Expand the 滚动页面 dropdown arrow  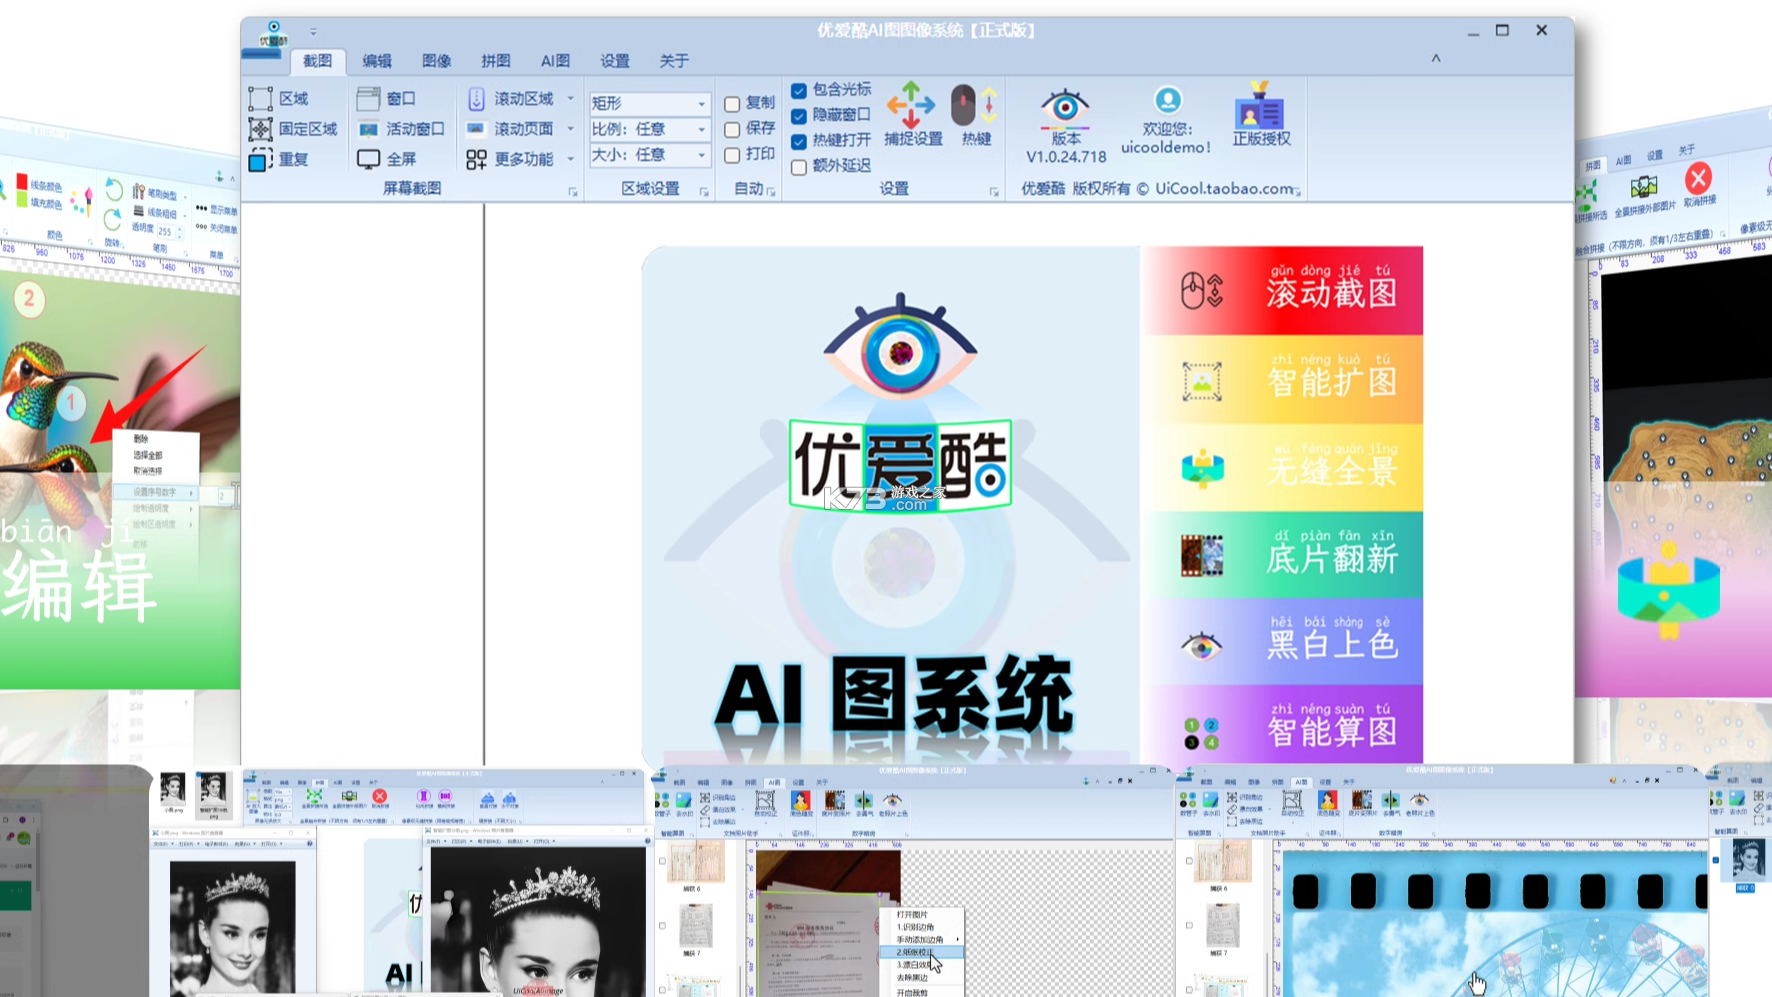(571, 129)
